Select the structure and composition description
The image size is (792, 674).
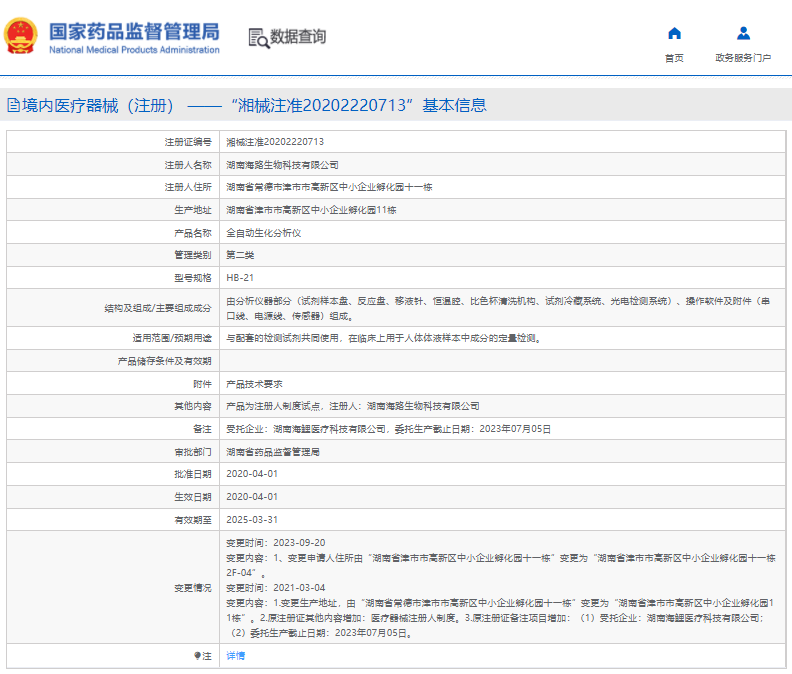(x=498, y=308)
